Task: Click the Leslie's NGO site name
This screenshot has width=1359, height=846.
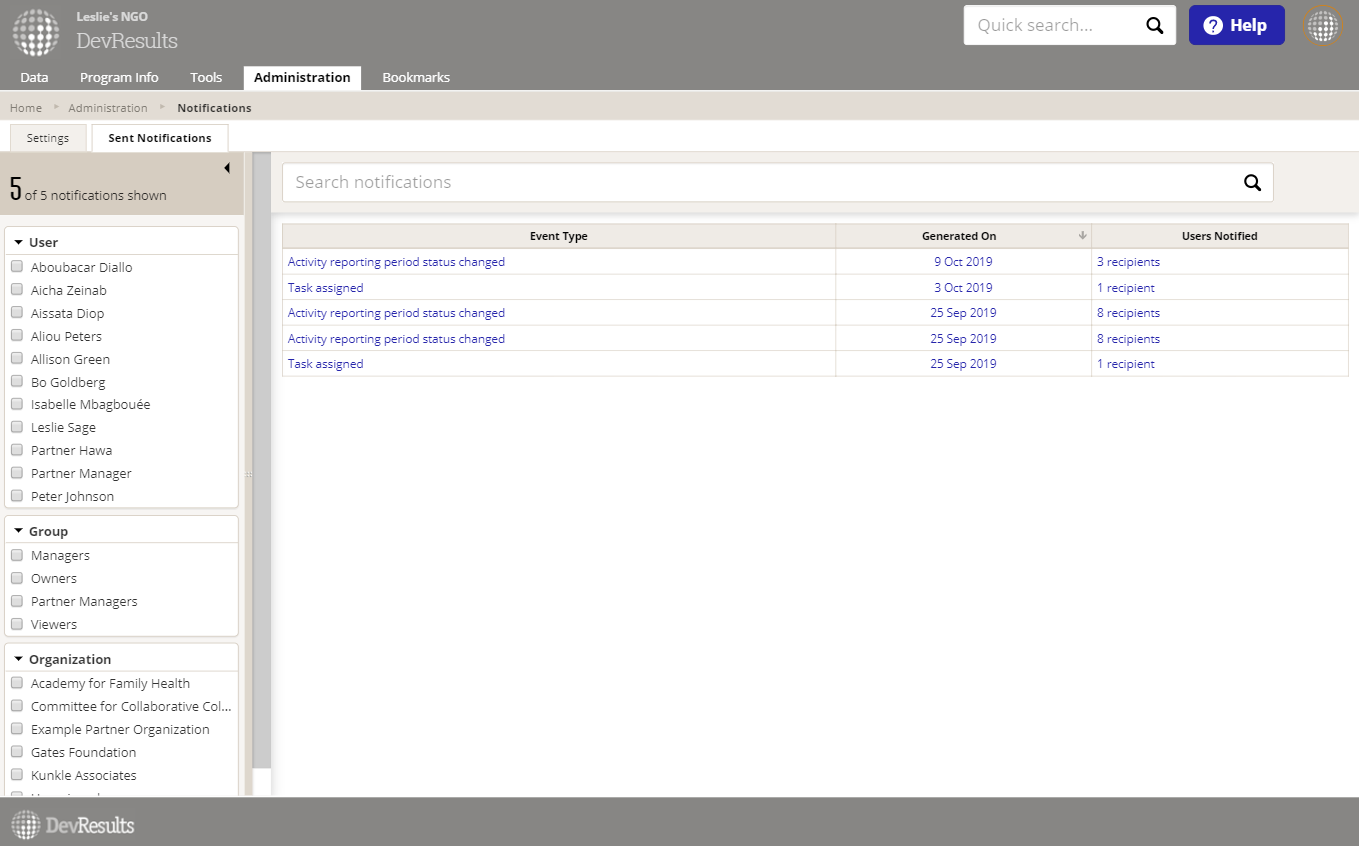Action: tap(112, 17)
